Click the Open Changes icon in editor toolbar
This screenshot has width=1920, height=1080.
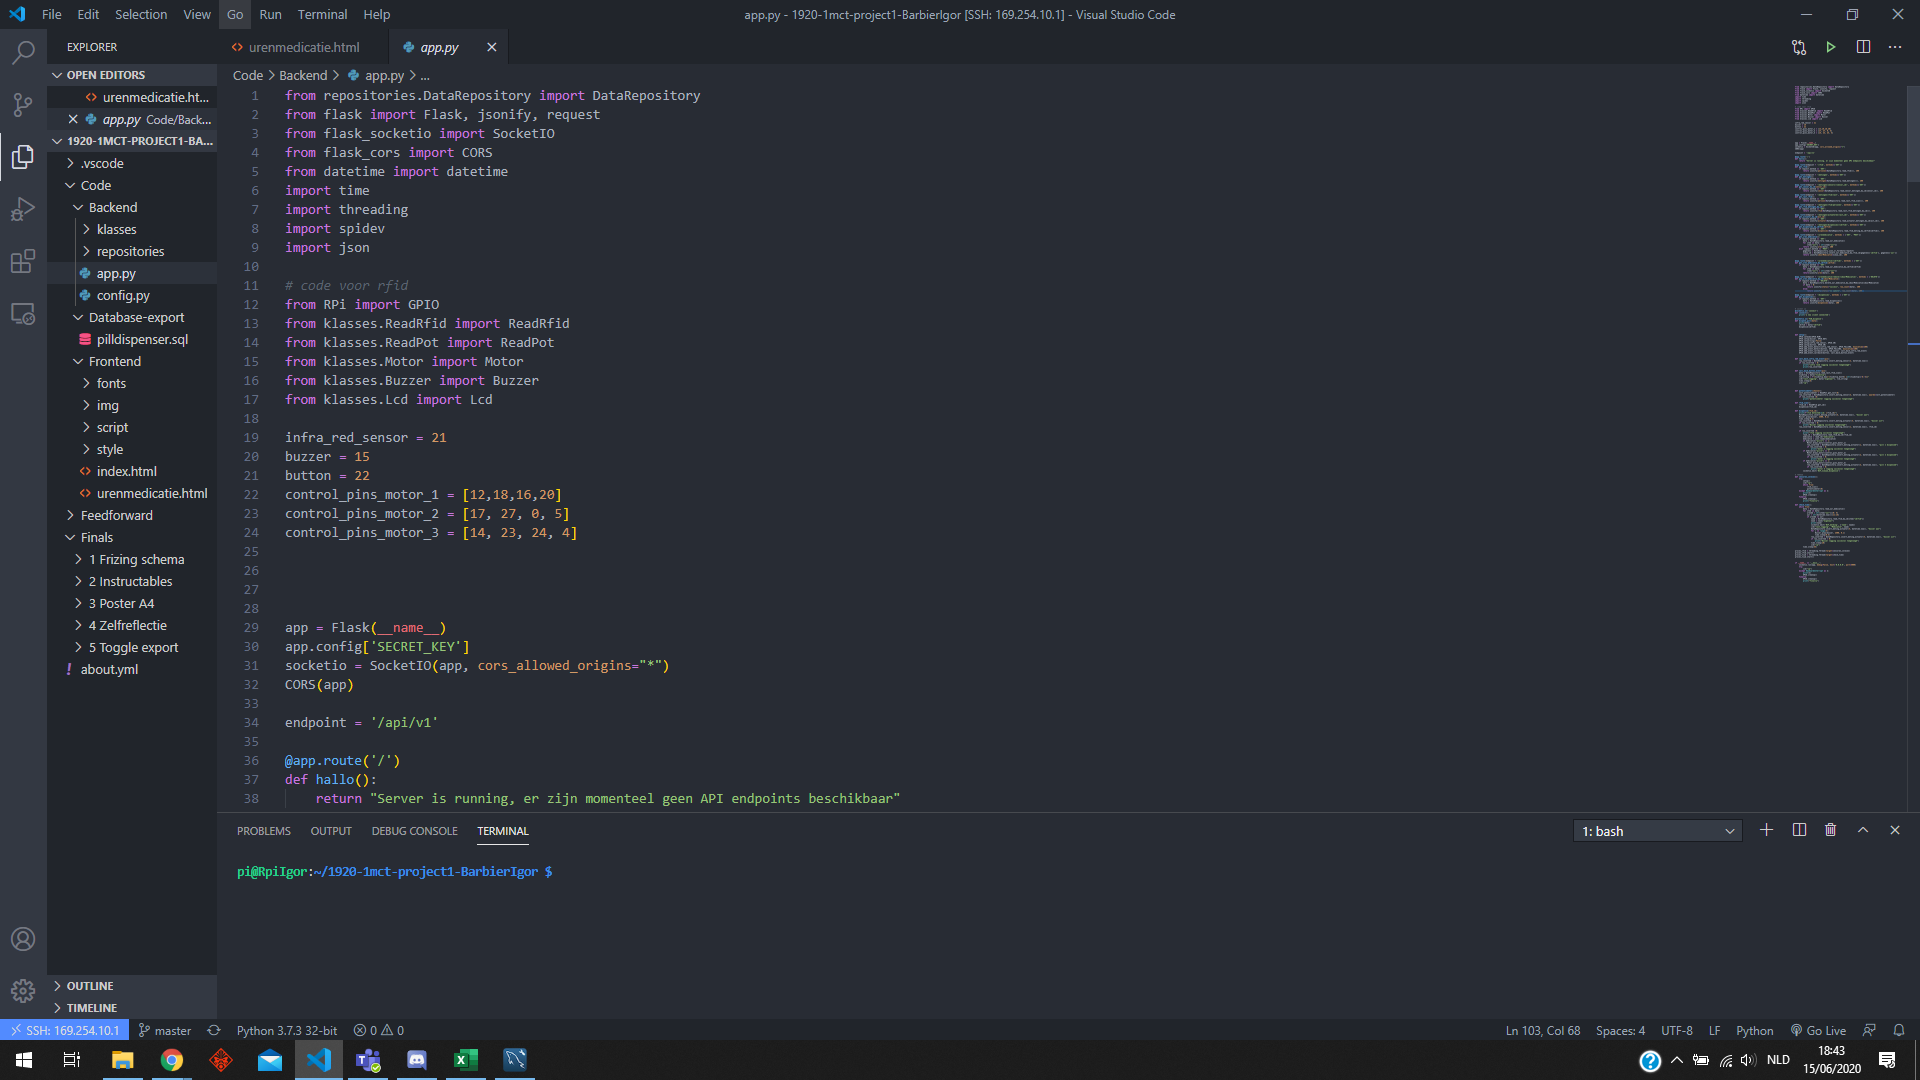pos(1799,47)
